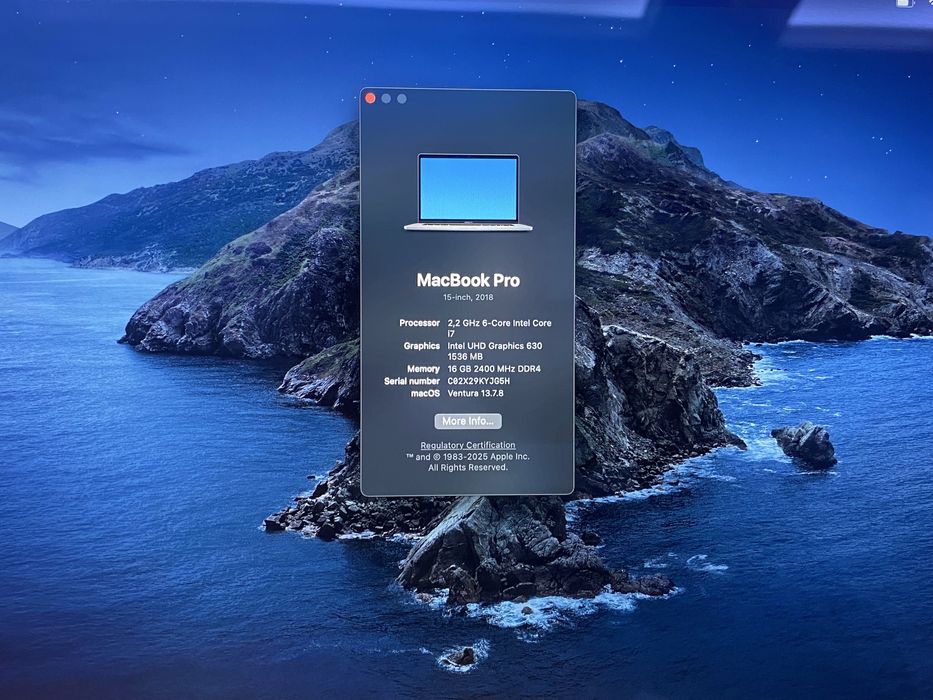933x700 pixels.
Task: Click the Processor label
Action: point(419,323)
